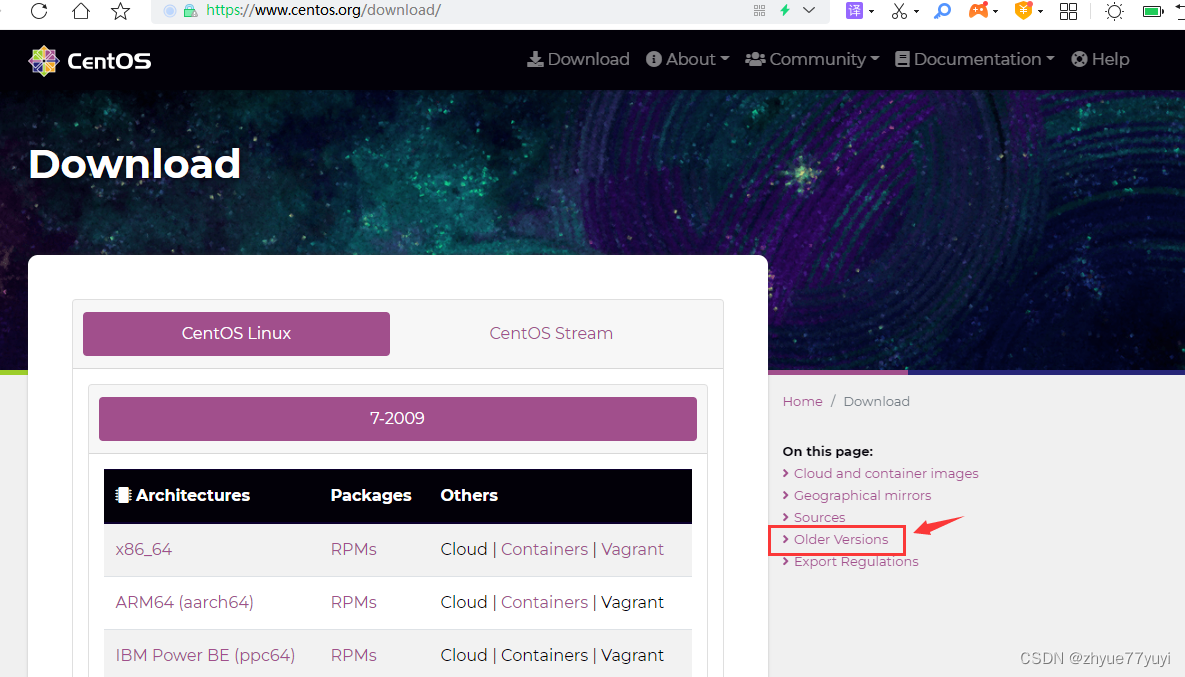The width and height of the screenshot is (1185, 677).
Task: Click the blue magnifier search icon
Action: (x=942, y=11)
